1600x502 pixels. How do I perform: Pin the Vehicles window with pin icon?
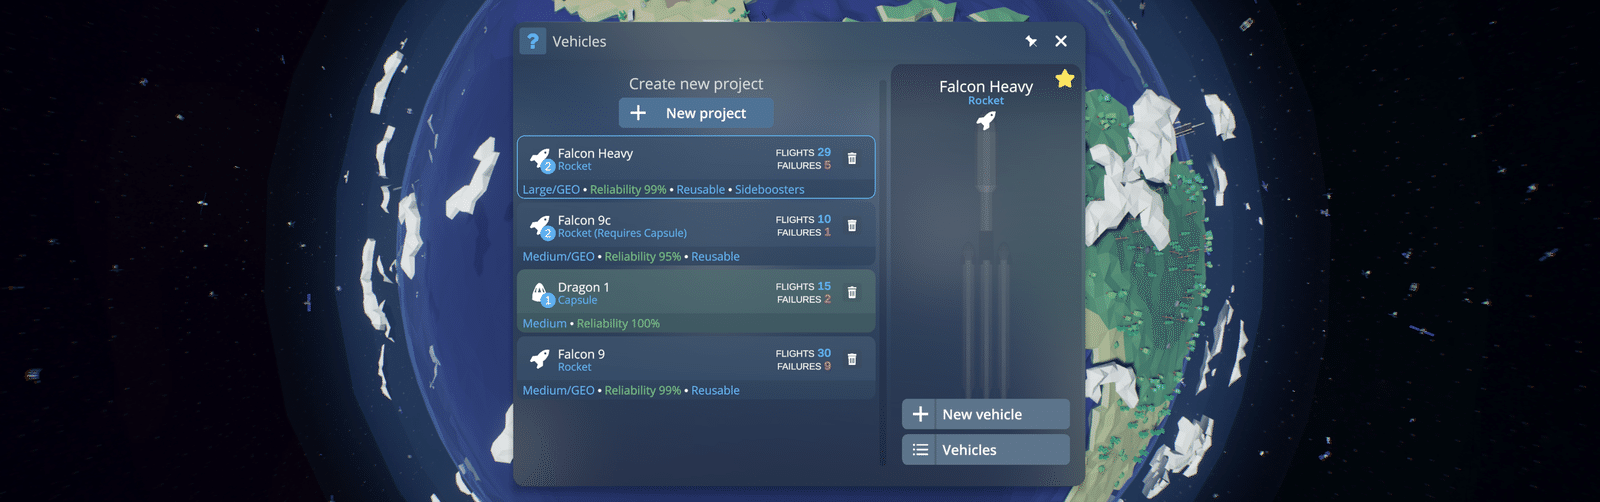[x=1031, y=41]
